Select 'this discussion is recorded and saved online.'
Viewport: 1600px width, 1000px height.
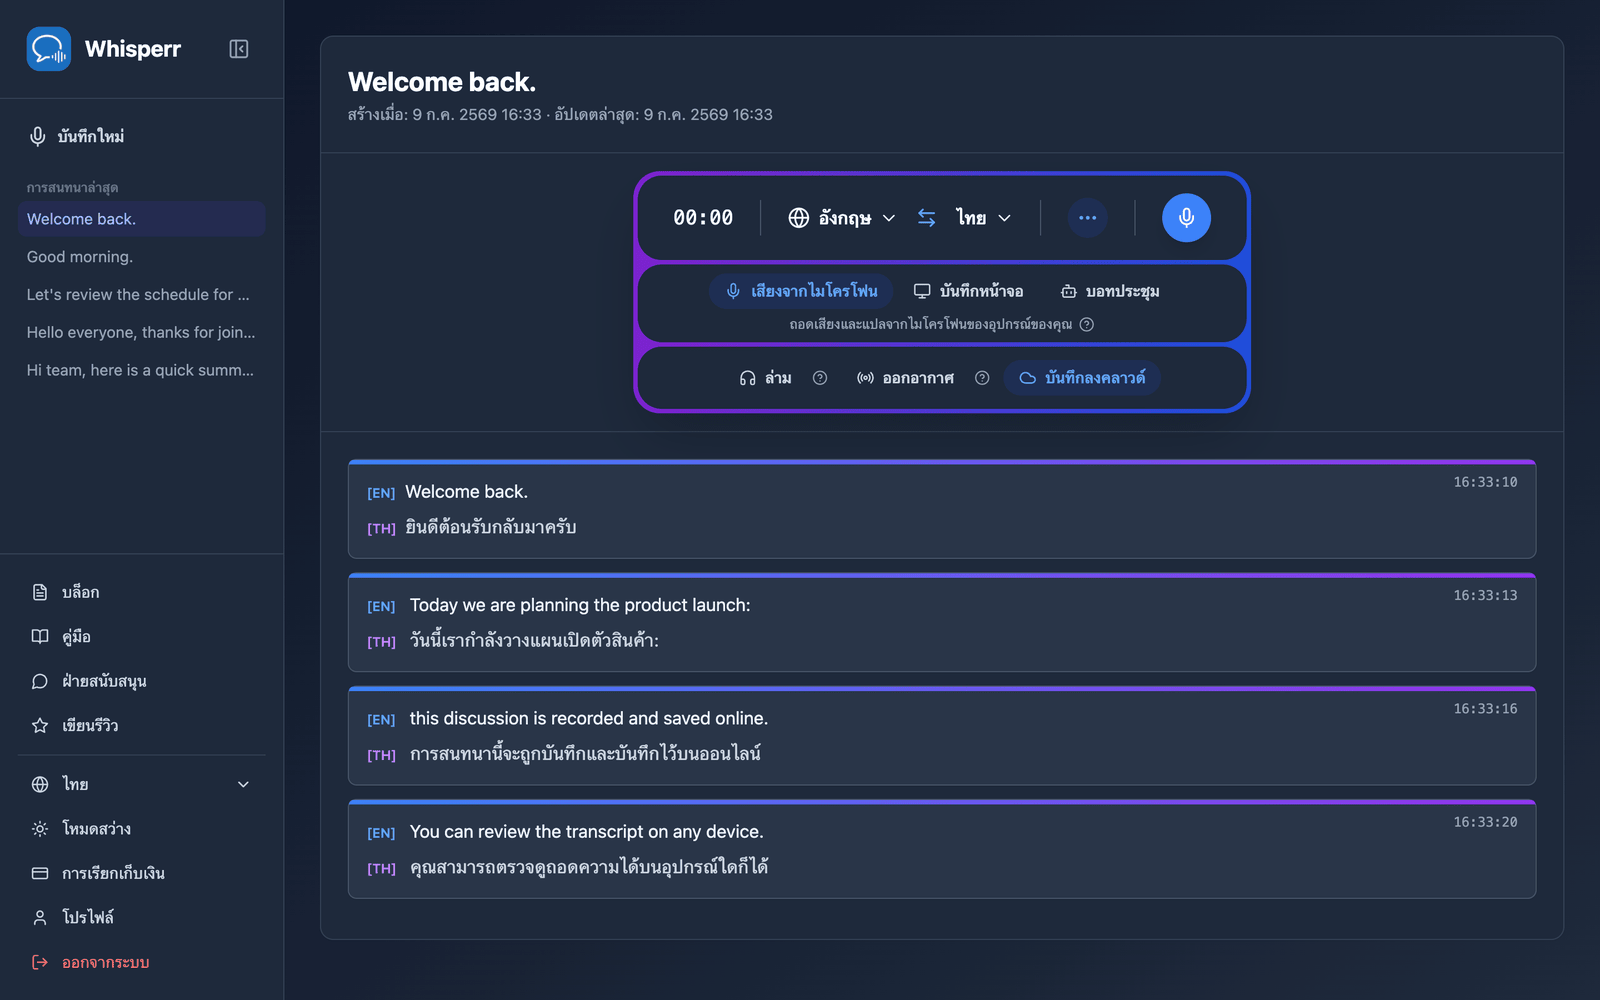pos(589,718)
